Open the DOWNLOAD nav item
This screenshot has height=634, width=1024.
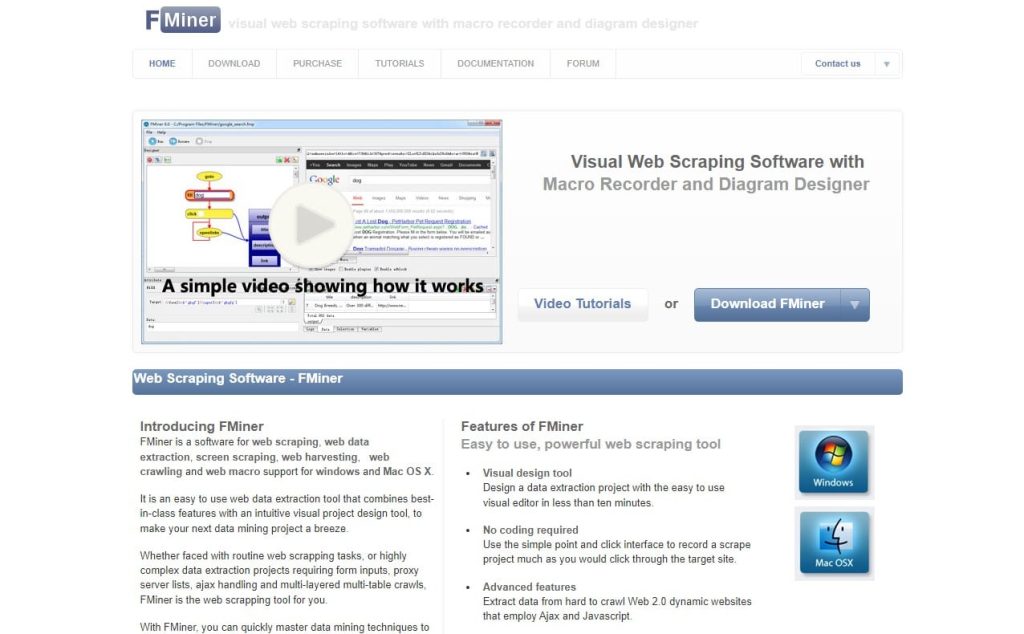234,64
